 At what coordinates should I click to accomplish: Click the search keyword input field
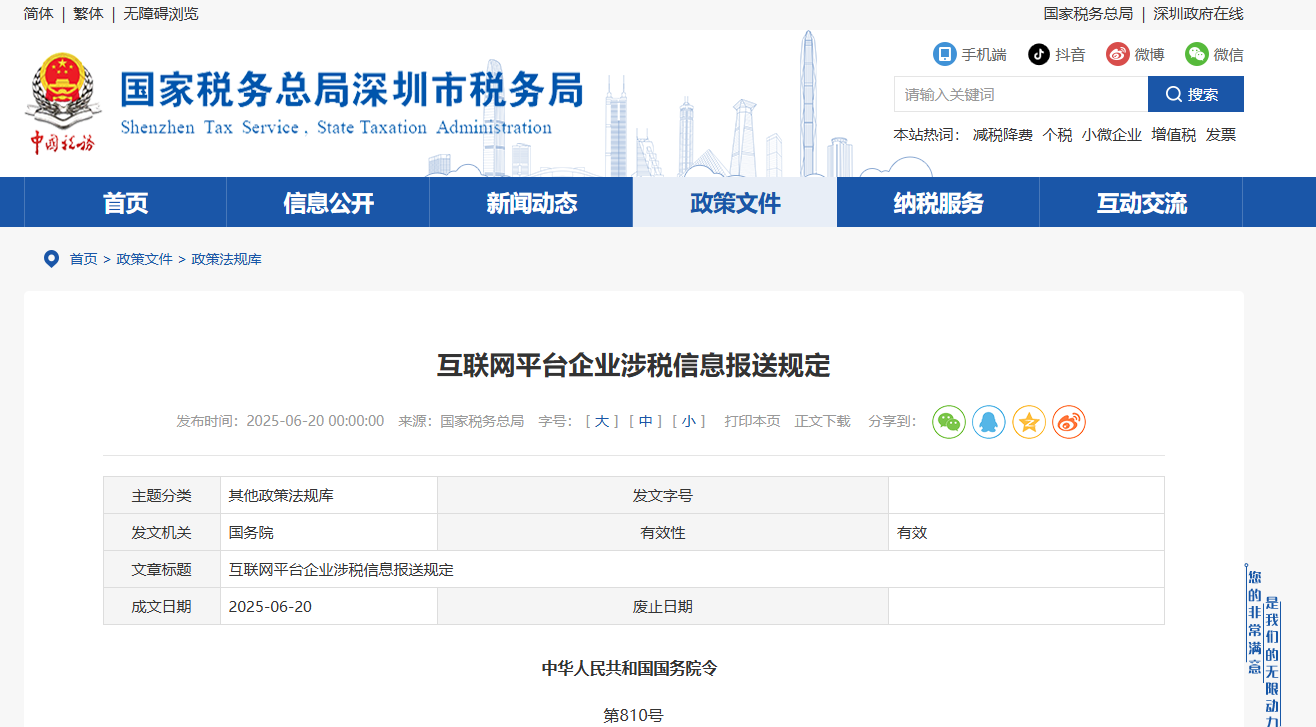pyautogui.click(x=1020, y=94)
